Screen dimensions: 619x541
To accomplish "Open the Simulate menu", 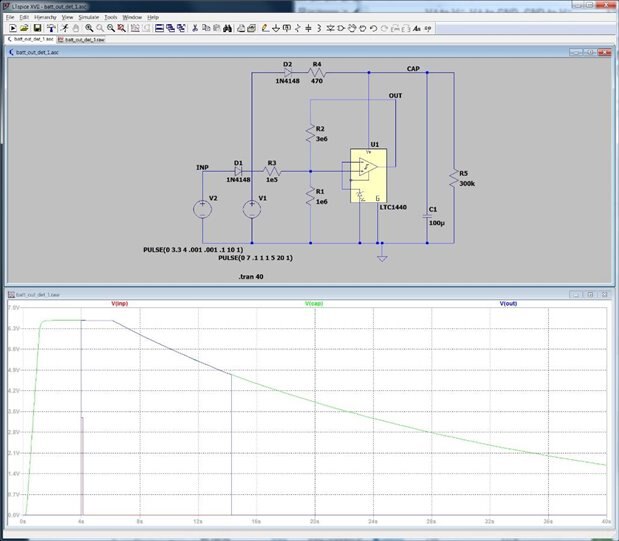I will (88, 17).
